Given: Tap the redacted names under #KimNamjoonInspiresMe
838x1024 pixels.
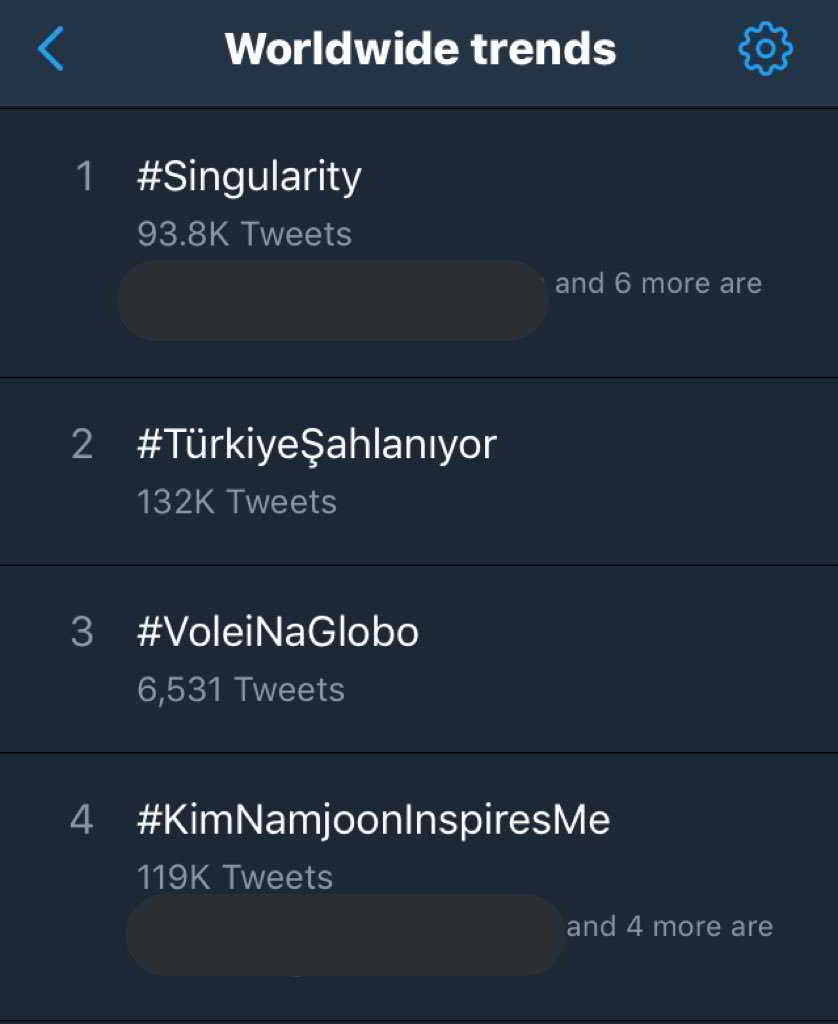Looking at the screenshot, I should (x=345, y=935).
